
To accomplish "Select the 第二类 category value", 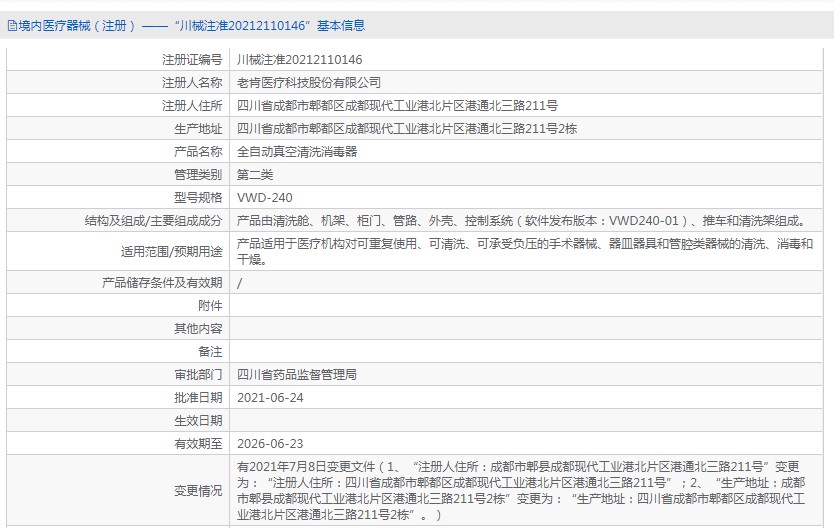I will coord(255,174).
